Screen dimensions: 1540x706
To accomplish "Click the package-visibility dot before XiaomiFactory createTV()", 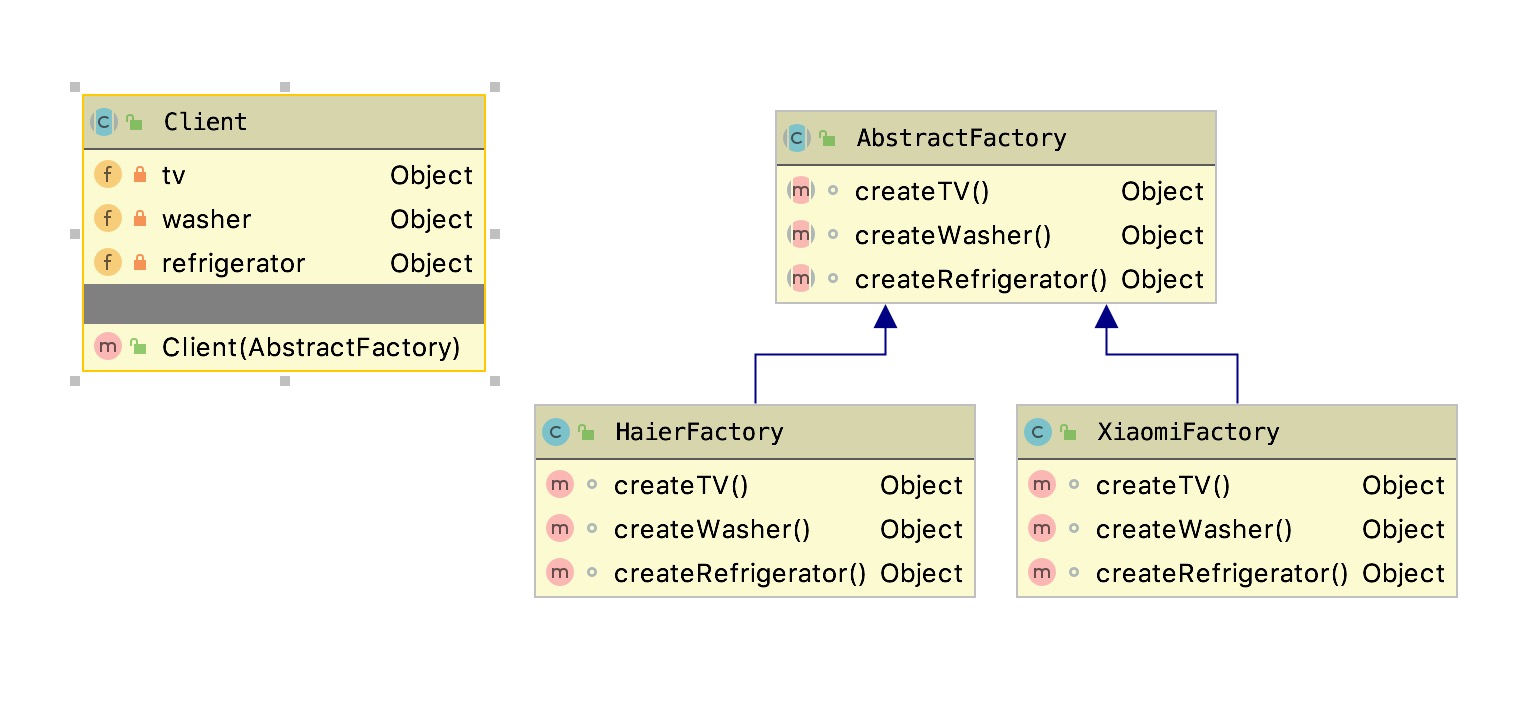I will tap(1074, 484).
